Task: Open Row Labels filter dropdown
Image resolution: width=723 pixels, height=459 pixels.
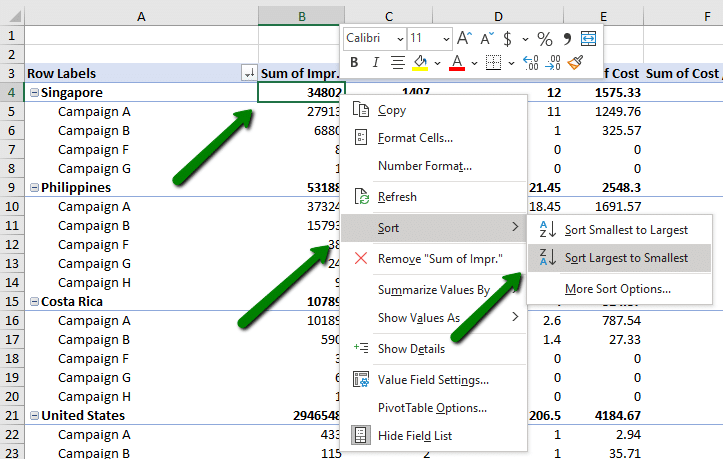Action: pos(249,73)
